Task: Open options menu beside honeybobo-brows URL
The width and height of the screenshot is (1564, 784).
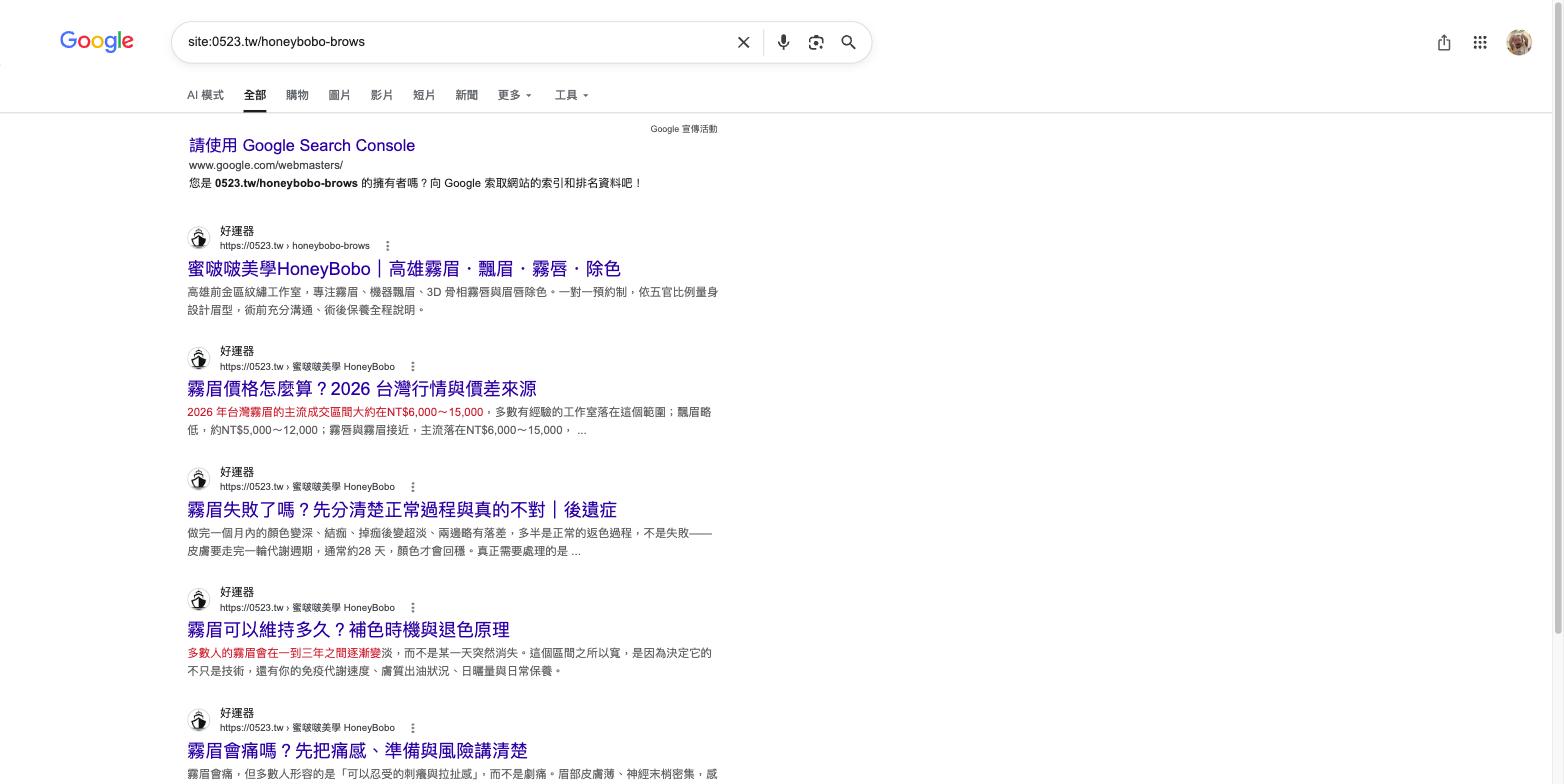Action: [388, 246]
